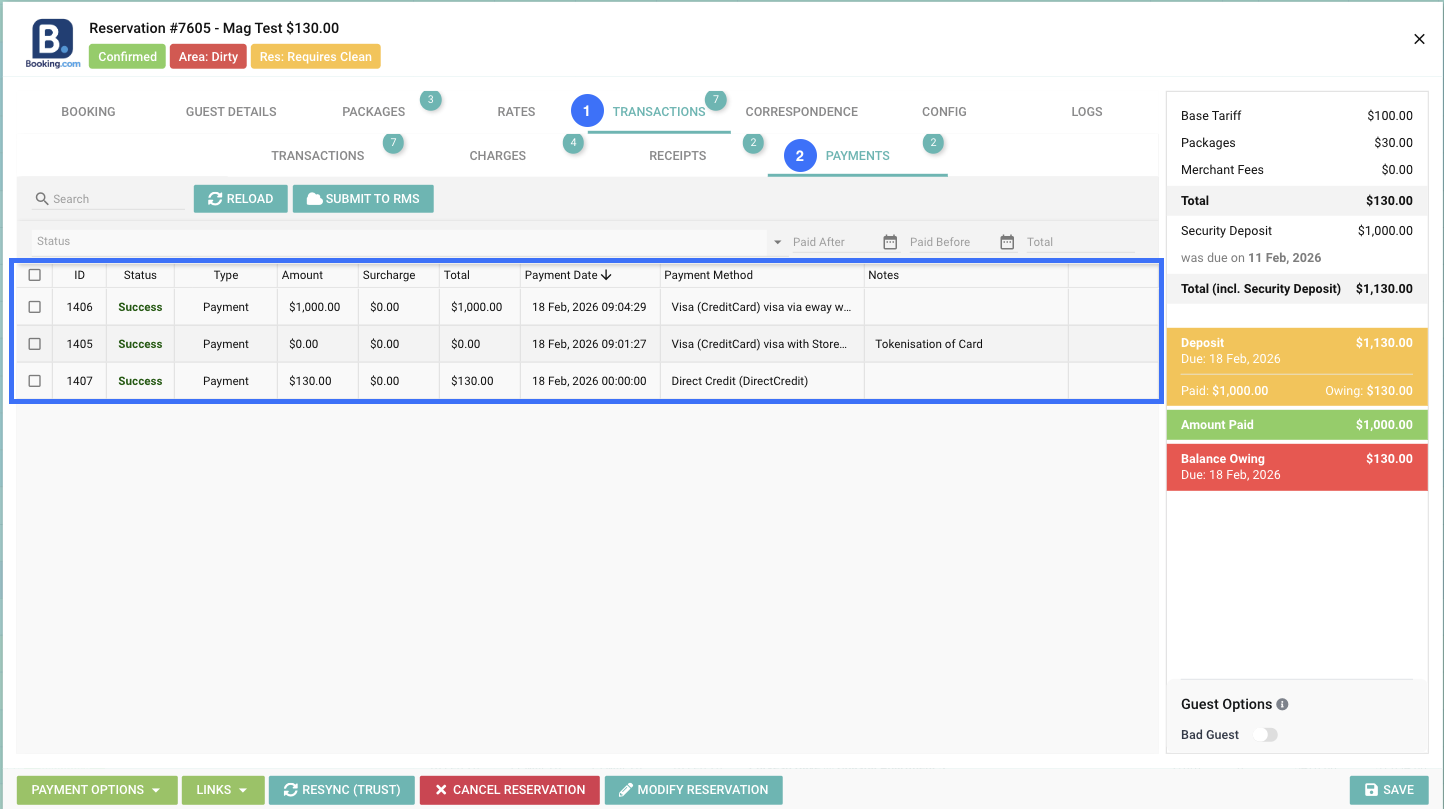Image resolution: width=1444 pixels, height=809 pixels.
Task: Click the Paid After calendar icon
Action: tap(890, 242)
